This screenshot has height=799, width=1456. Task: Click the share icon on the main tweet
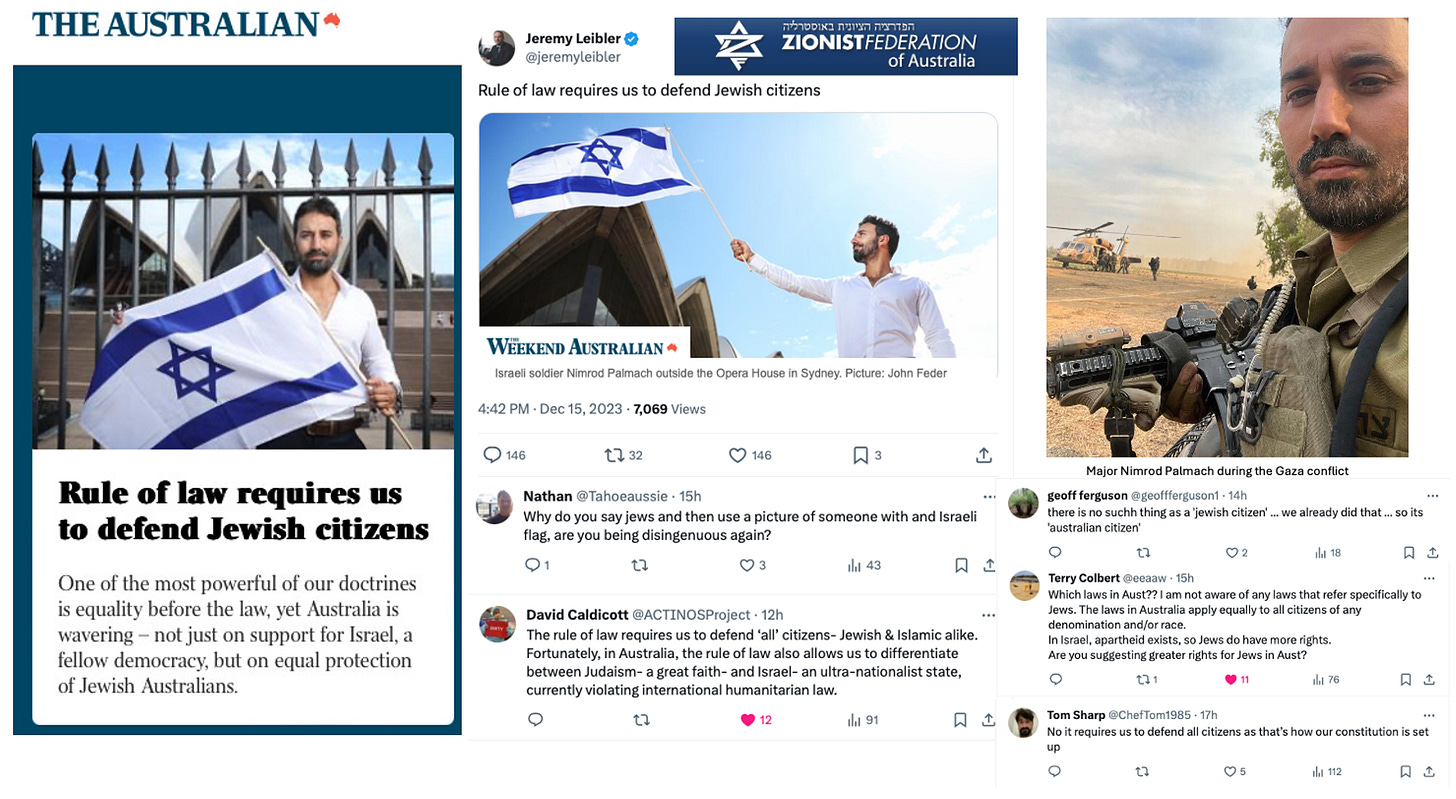[982, 455]
